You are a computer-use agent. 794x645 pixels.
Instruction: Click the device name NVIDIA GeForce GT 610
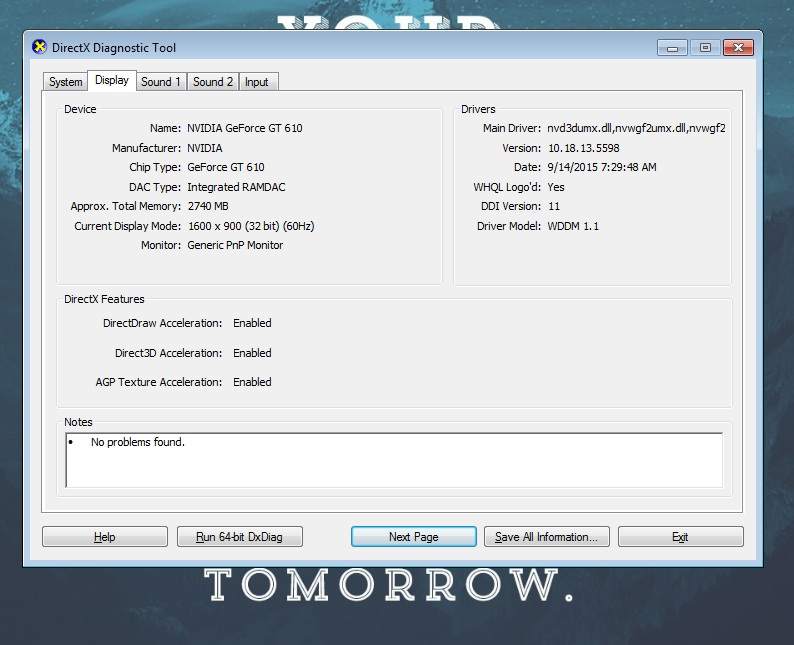point(245,128)
